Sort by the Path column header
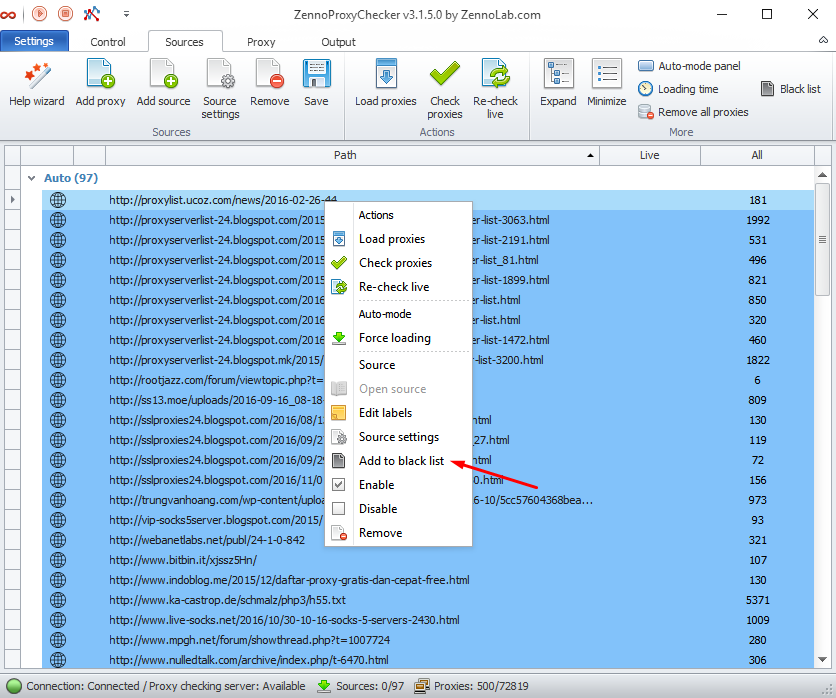The height and width of the screenshot is (698, 836). click(352, 155)
